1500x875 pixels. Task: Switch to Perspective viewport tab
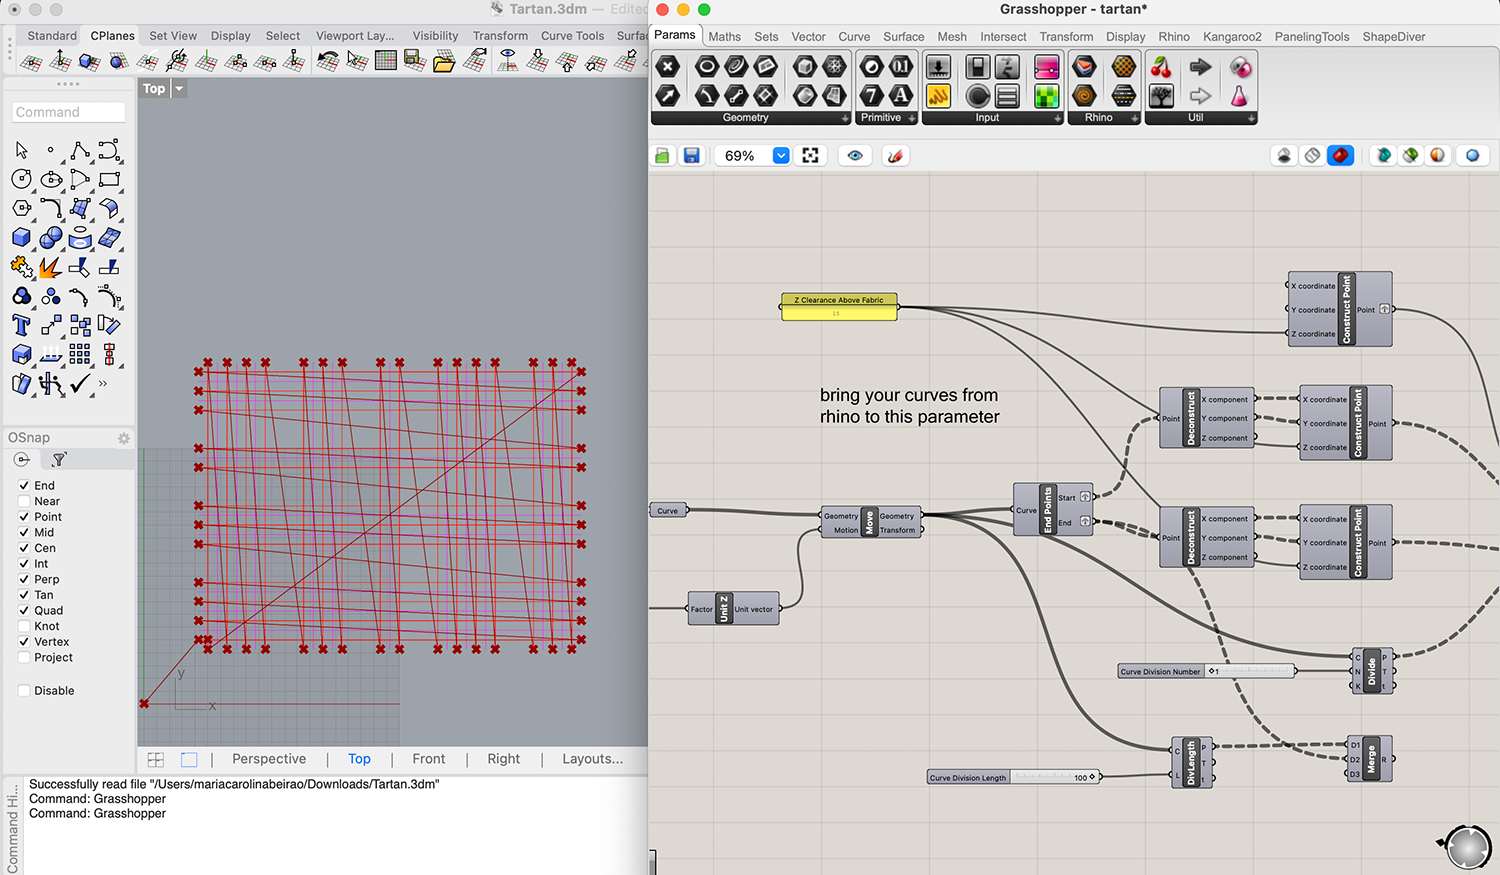pos(269,759)
